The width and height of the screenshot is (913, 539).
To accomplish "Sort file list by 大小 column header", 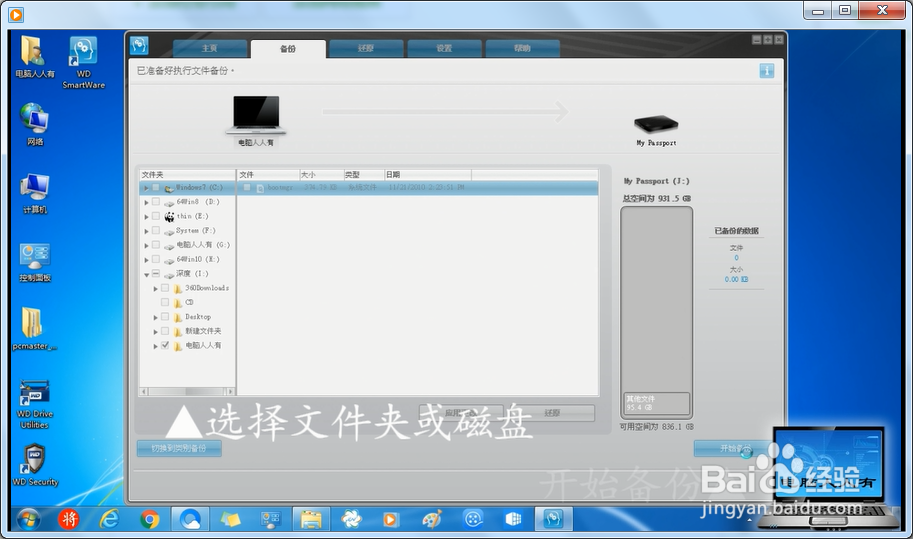I will (321, 175).
